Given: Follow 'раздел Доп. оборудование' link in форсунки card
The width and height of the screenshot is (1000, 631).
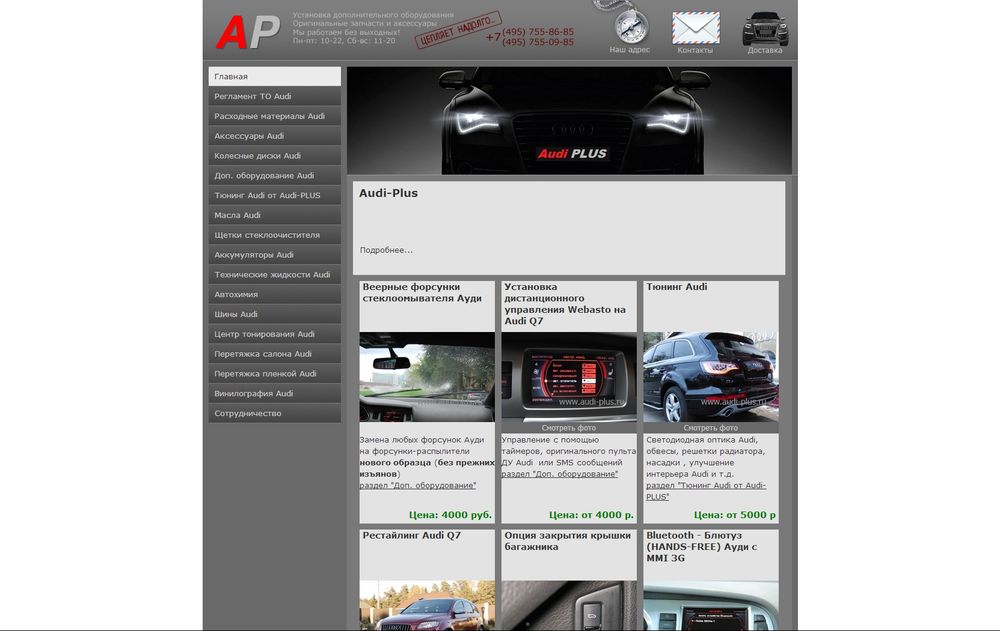Looking at the screenshot, I should [x=418, y=486].
